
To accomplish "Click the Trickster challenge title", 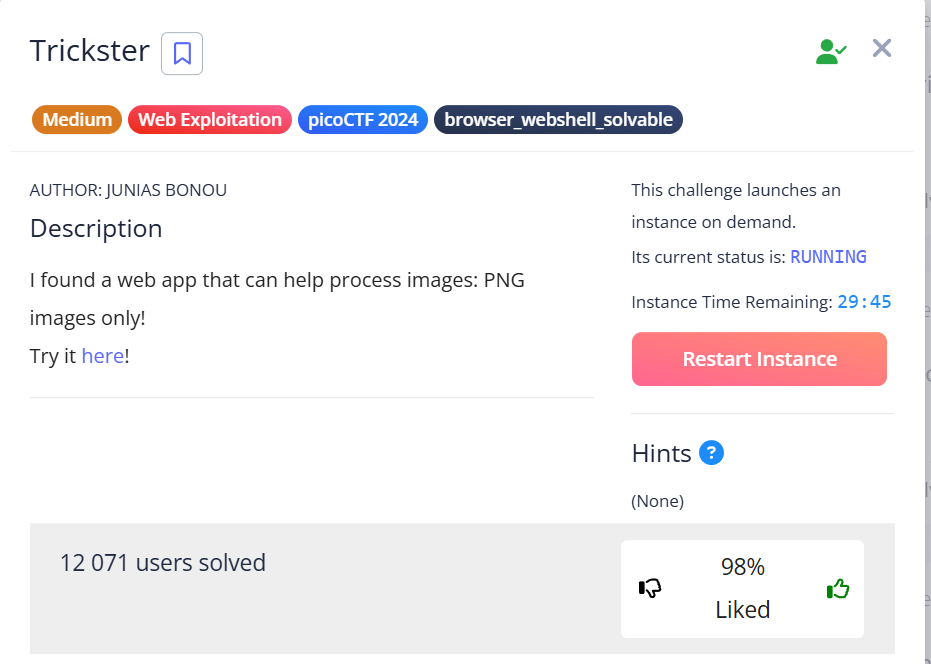I will coord(90,51).
